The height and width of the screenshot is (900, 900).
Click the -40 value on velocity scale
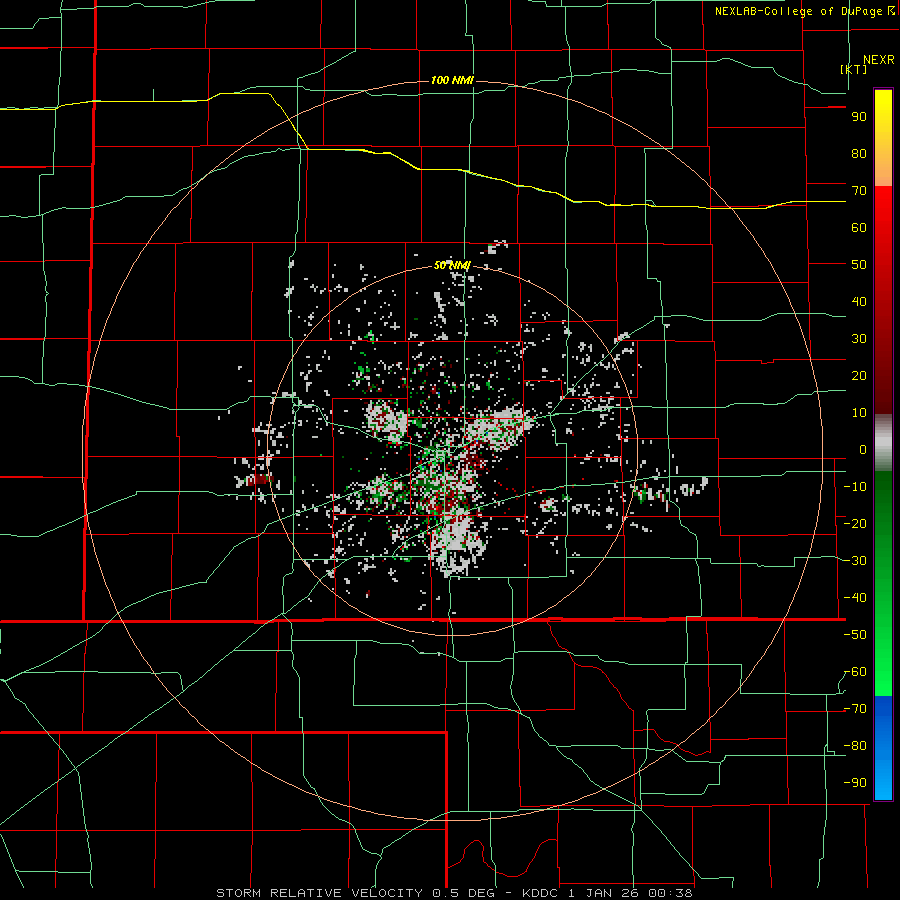(855, 598)
